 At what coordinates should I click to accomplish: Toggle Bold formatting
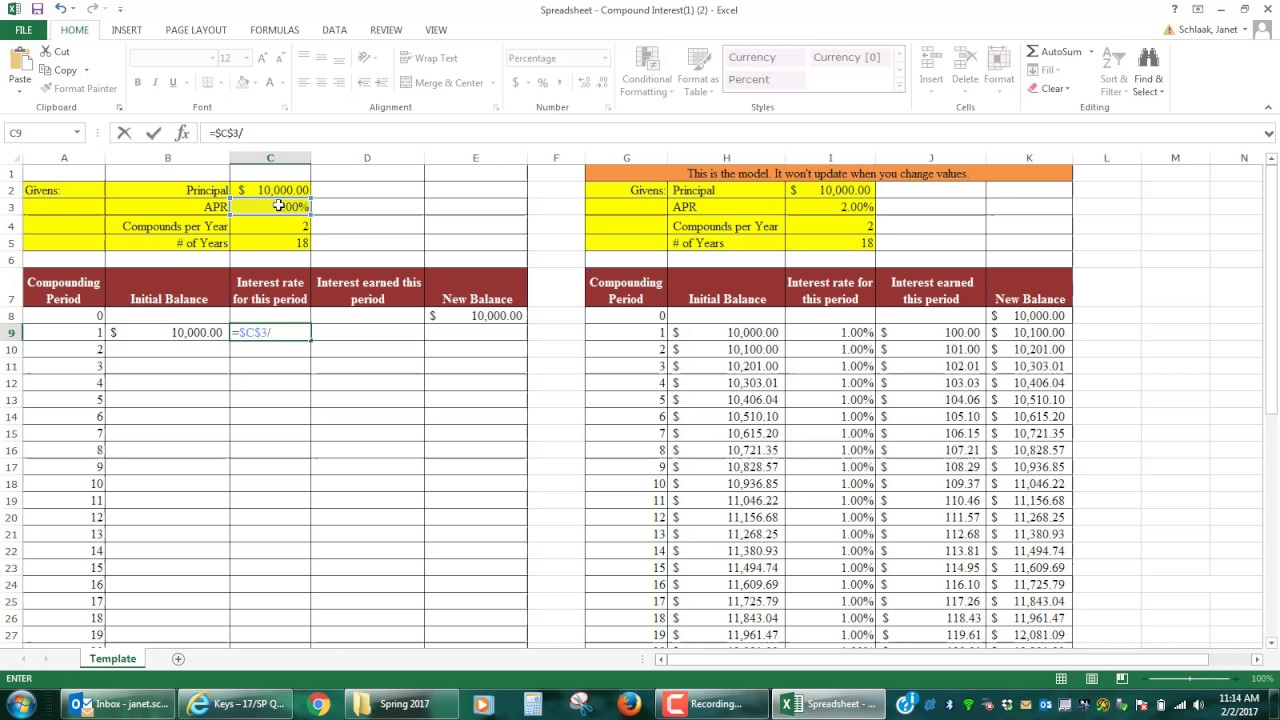click(137, 83)
